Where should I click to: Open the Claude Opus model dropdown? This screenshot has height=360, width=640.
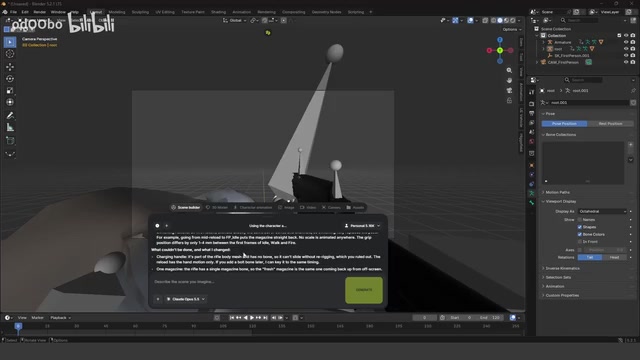coord(186,299)
